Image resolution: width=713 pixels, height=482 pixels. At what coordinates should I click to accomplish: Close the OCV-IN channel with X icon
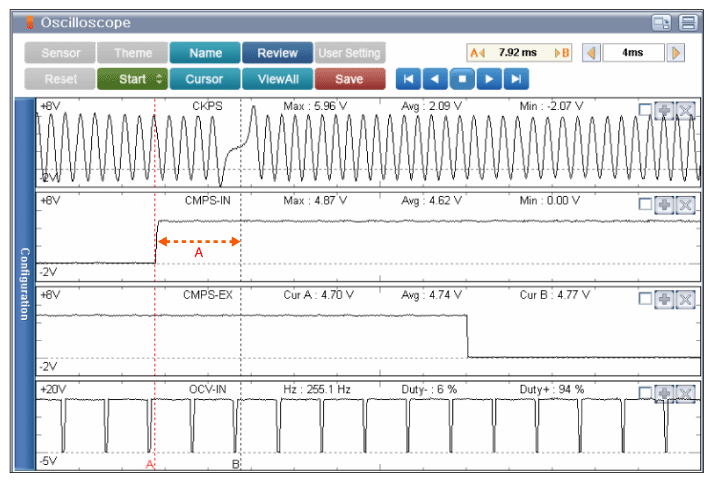coord(685,394)
